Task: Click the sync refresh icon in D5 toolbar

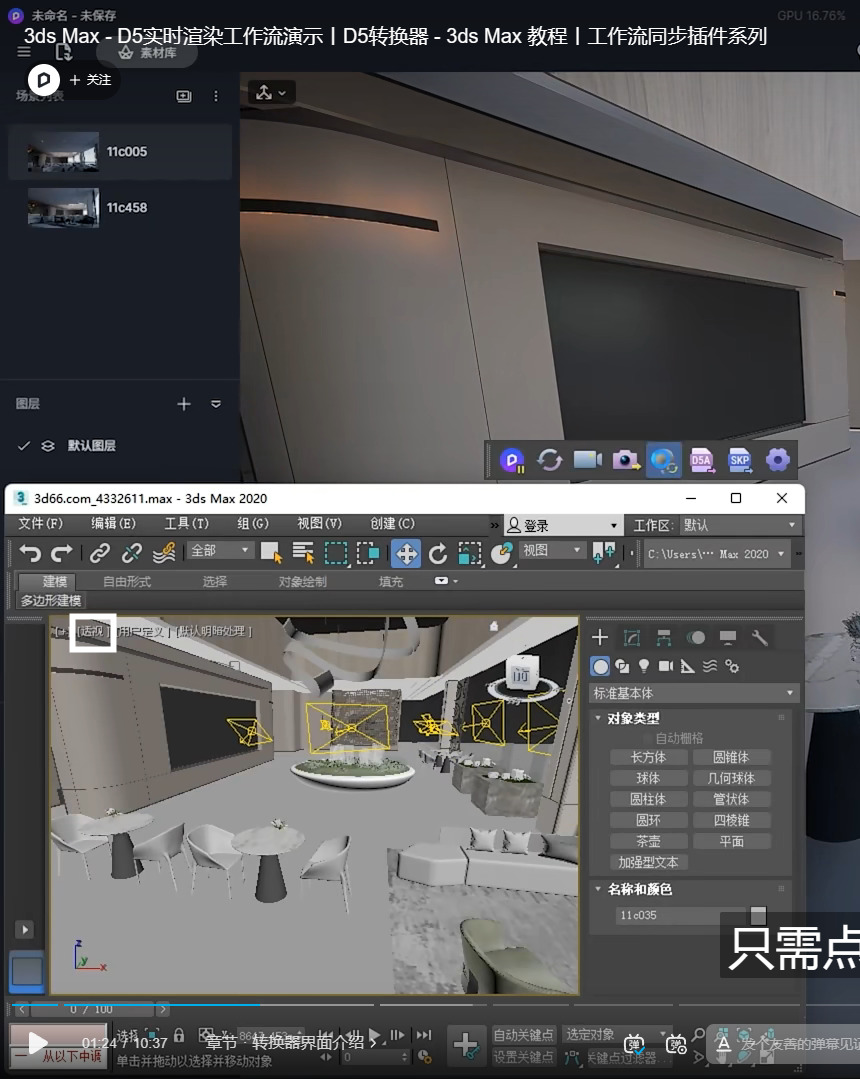Action: point(550,460)
